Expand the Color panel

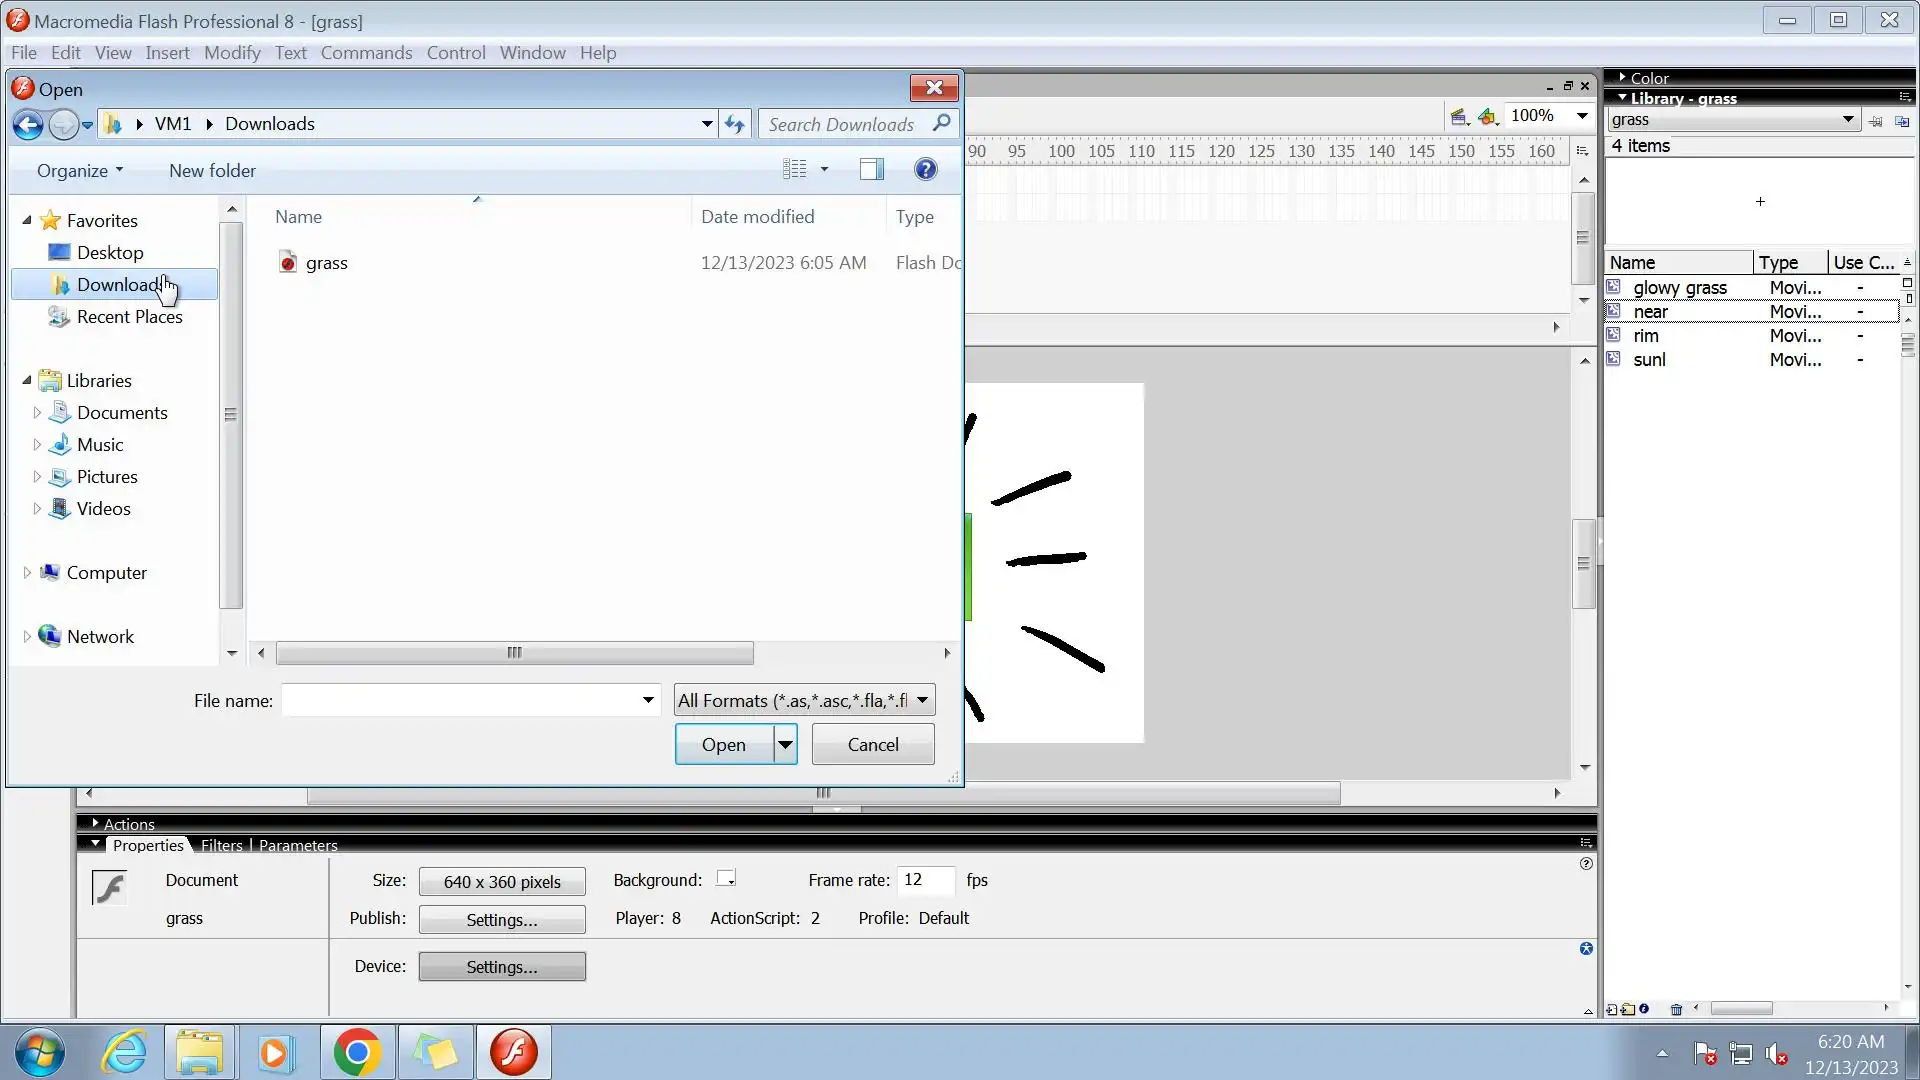(x=1622, y=77)
